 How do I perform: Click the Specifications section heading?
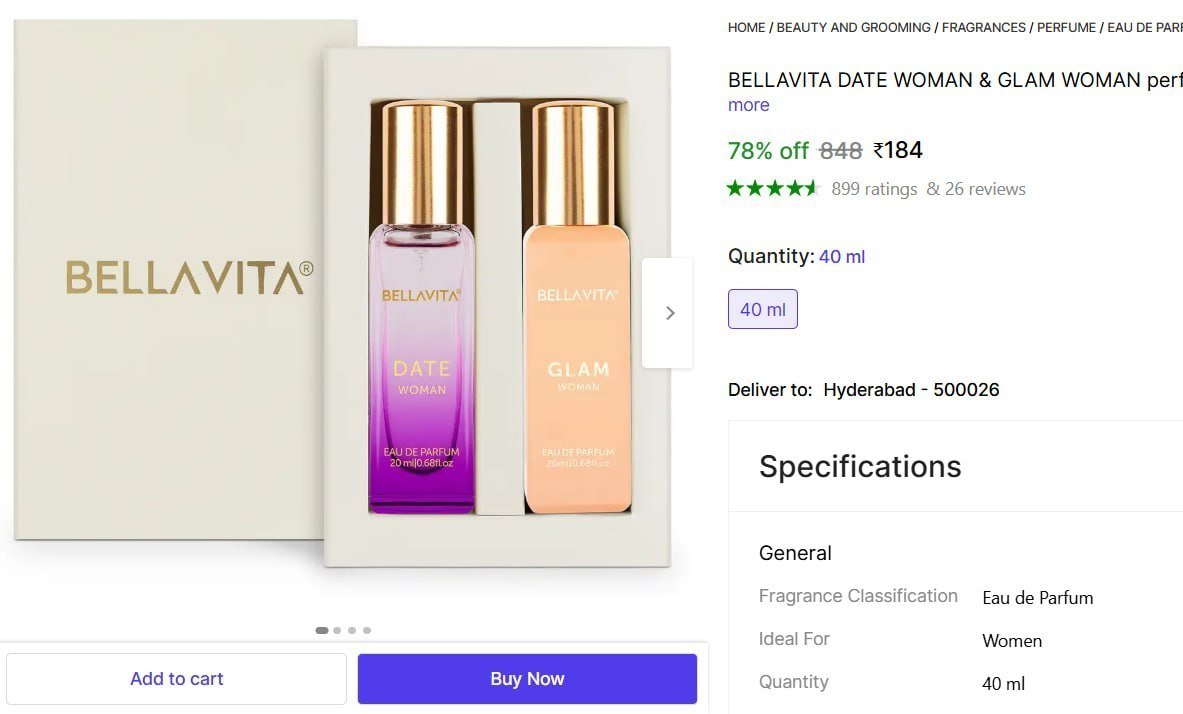[860, 466]
